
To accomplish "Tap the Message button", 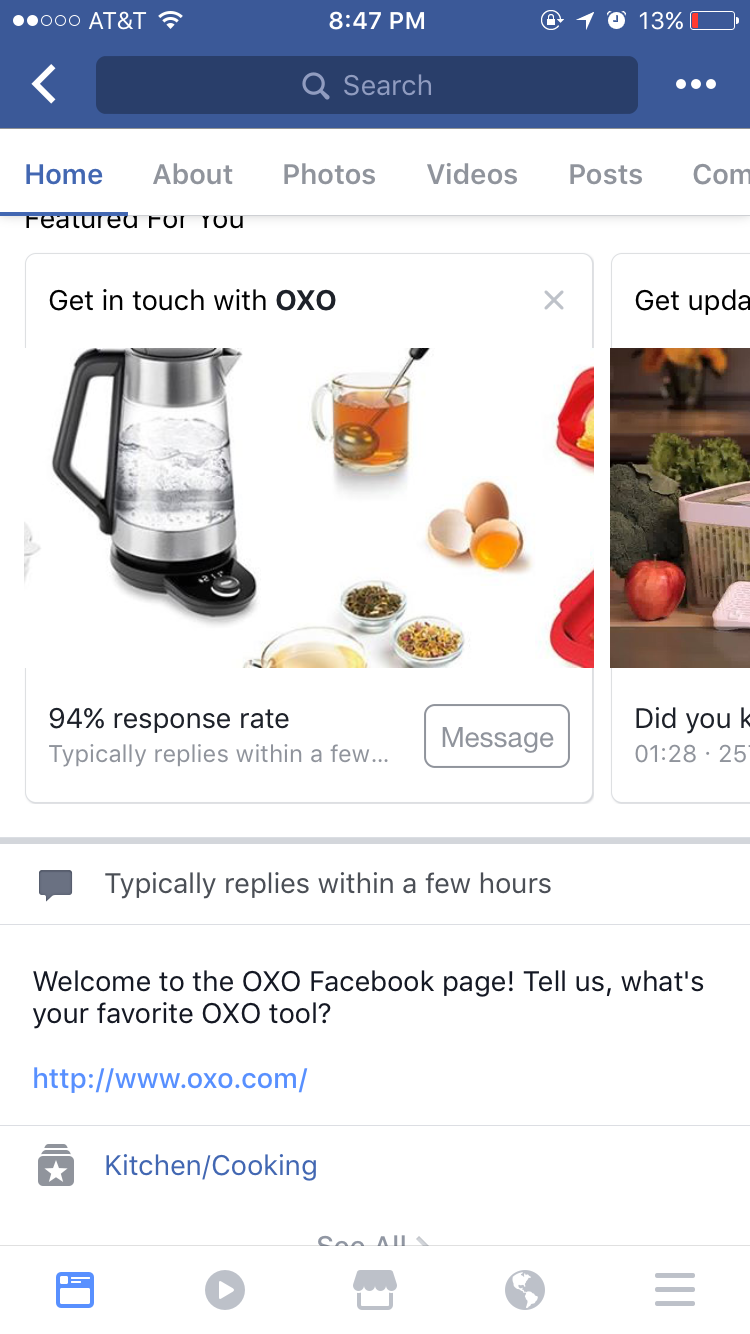I will [x=497, y=736].
